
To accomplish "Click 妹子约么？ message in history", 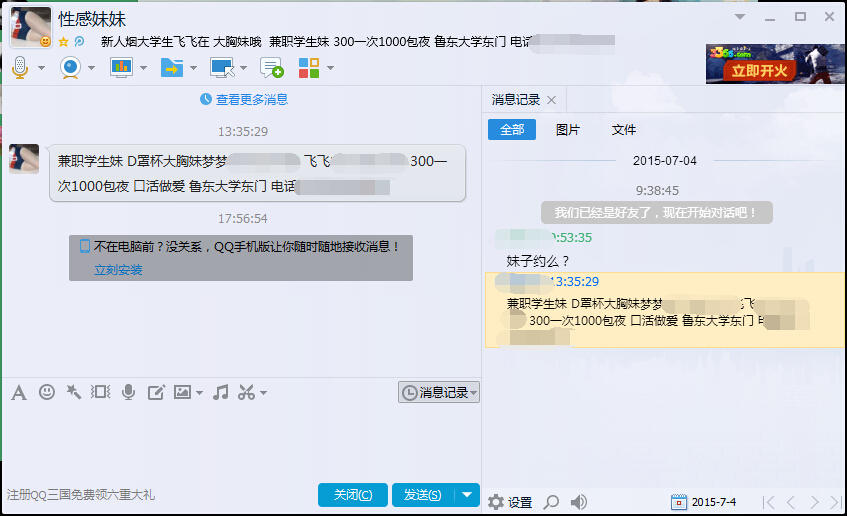I will click(x=537, y=262).
